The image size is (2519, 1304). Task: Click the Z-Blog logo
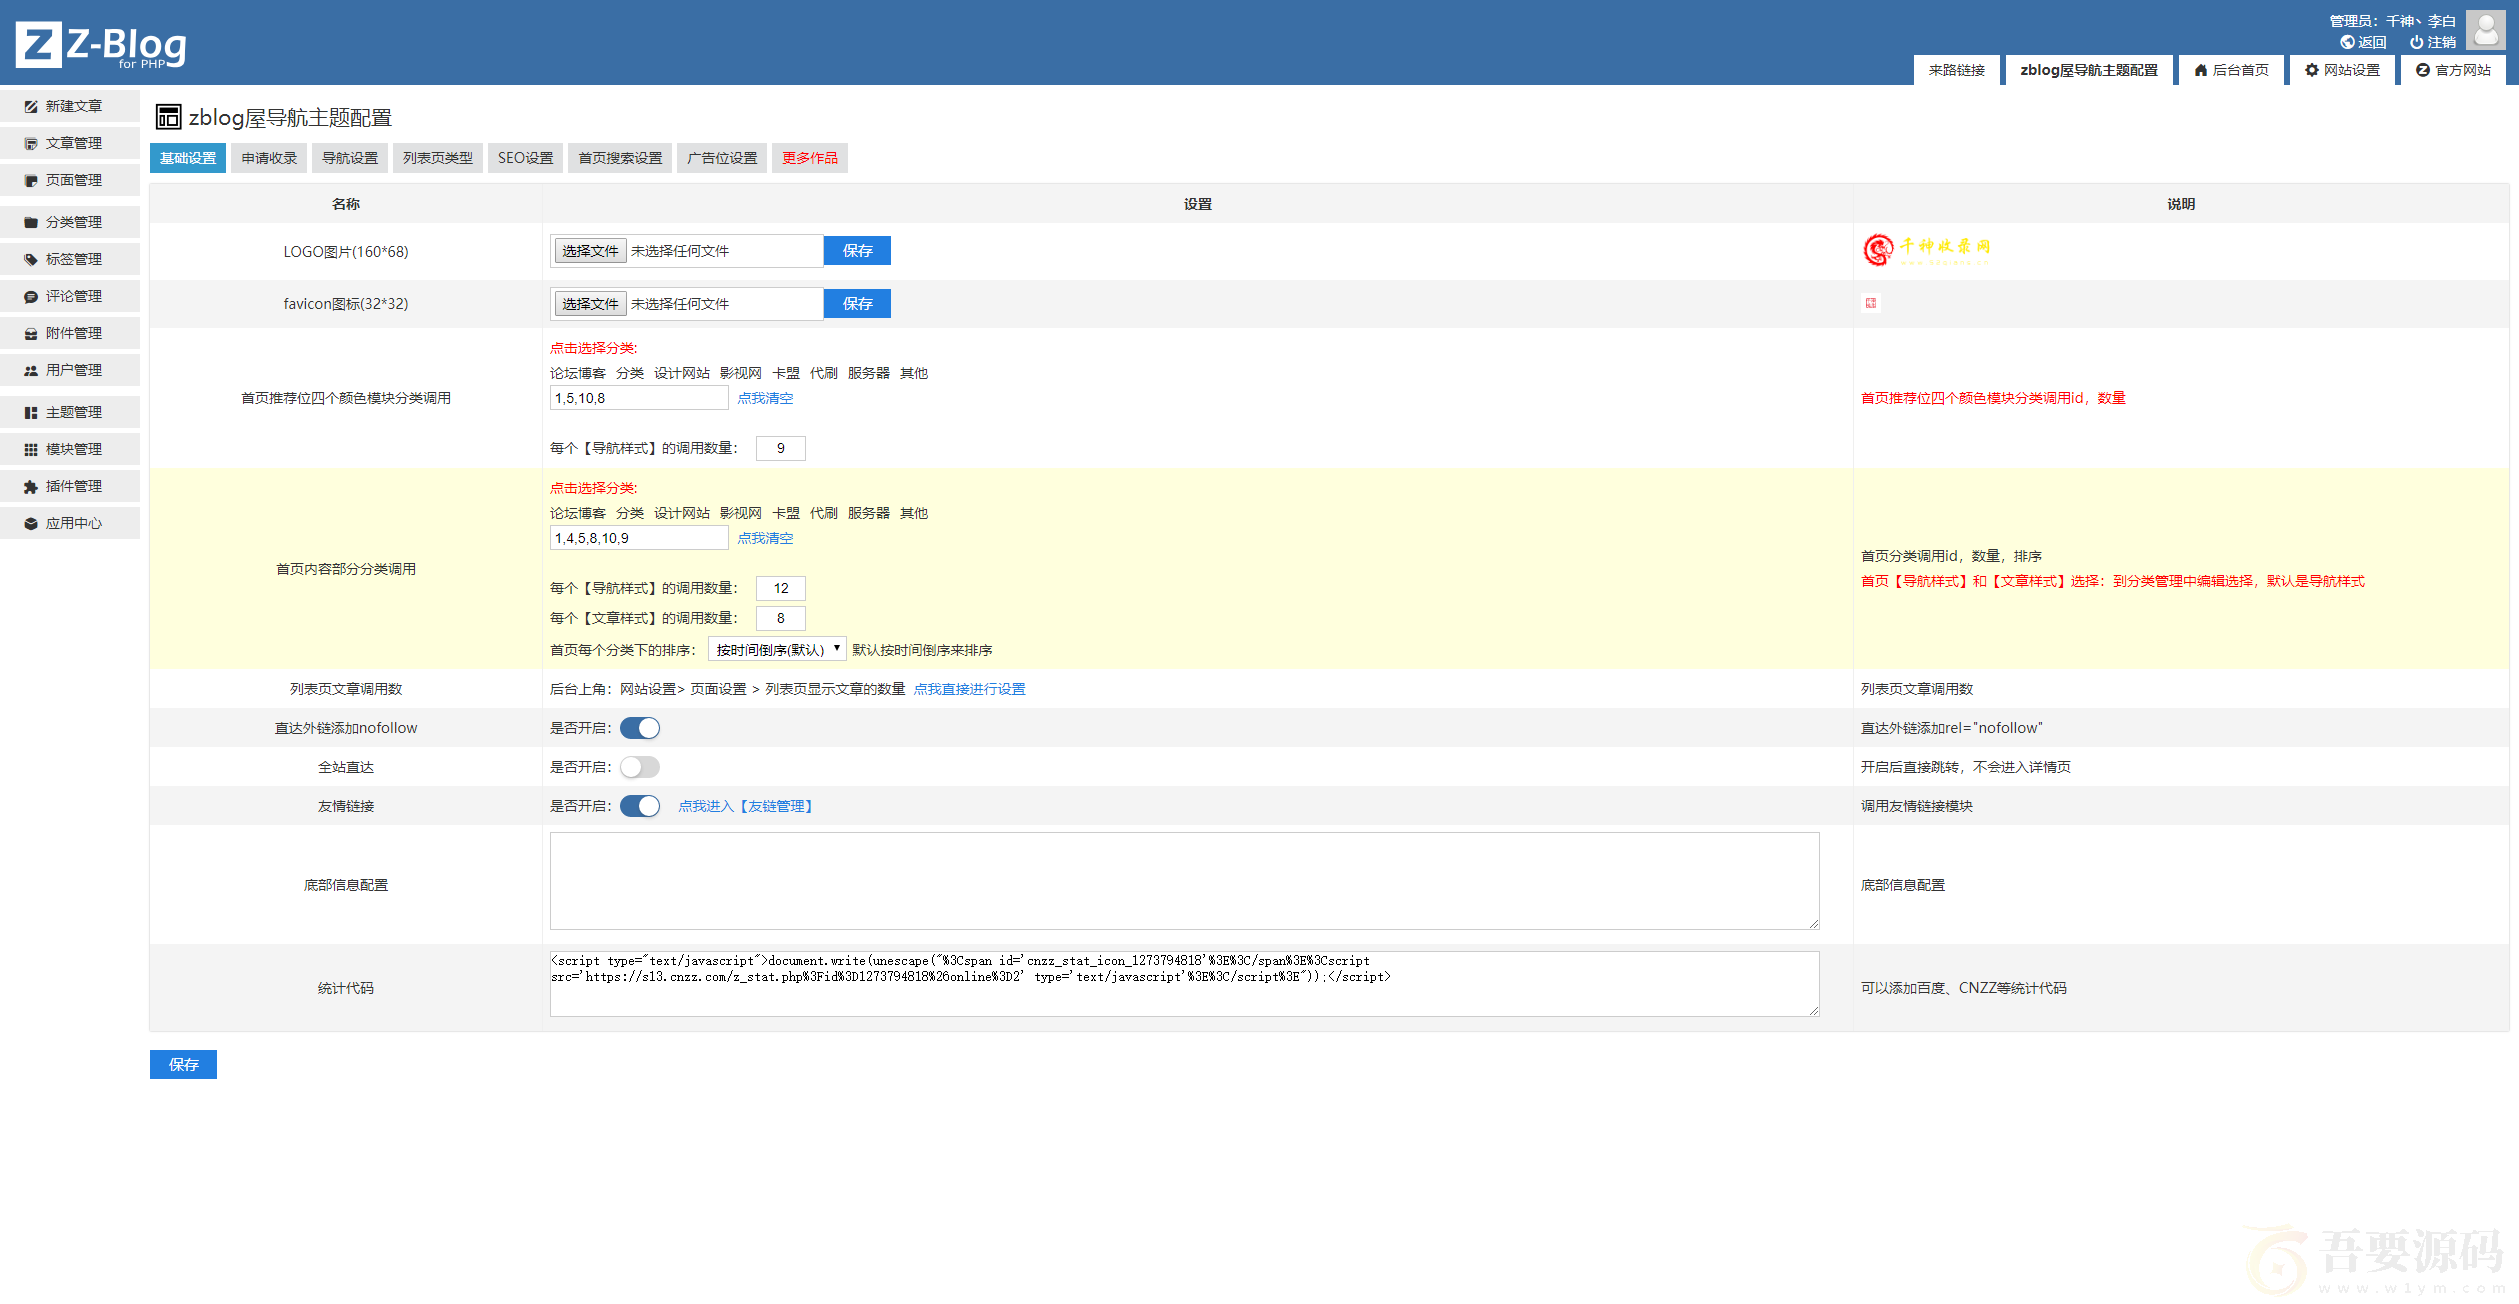click(101, 45)
